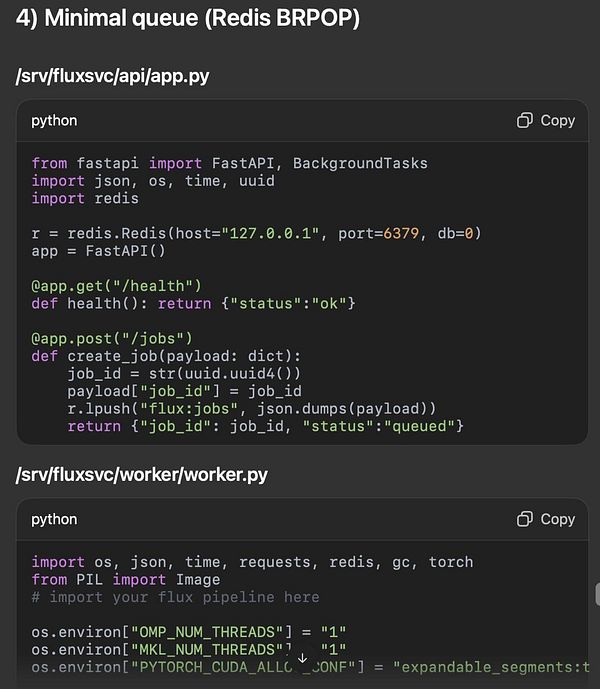The height and width of the screenshot is (689, 600).
Task: Click the 'from PIL import Image' line
Action: tap(126, 580)
